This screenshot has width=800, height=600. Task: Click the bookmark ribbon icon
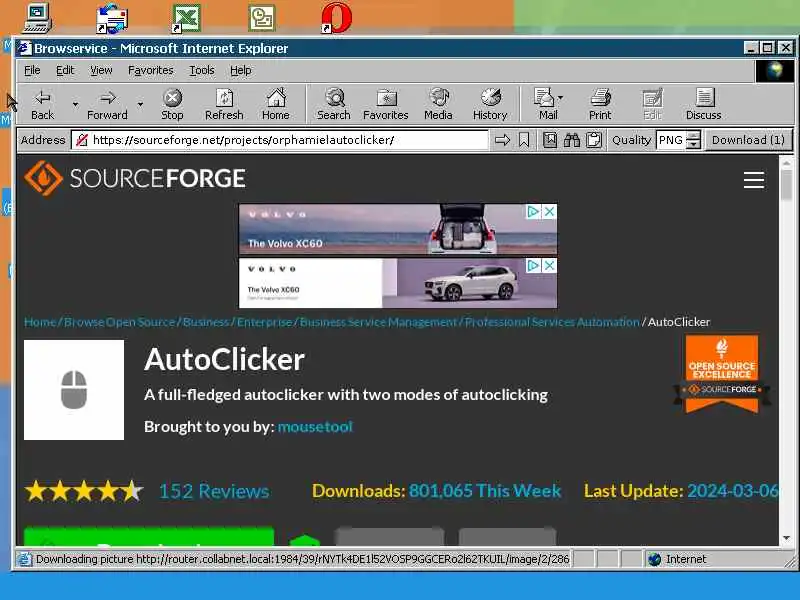[524, 140]
